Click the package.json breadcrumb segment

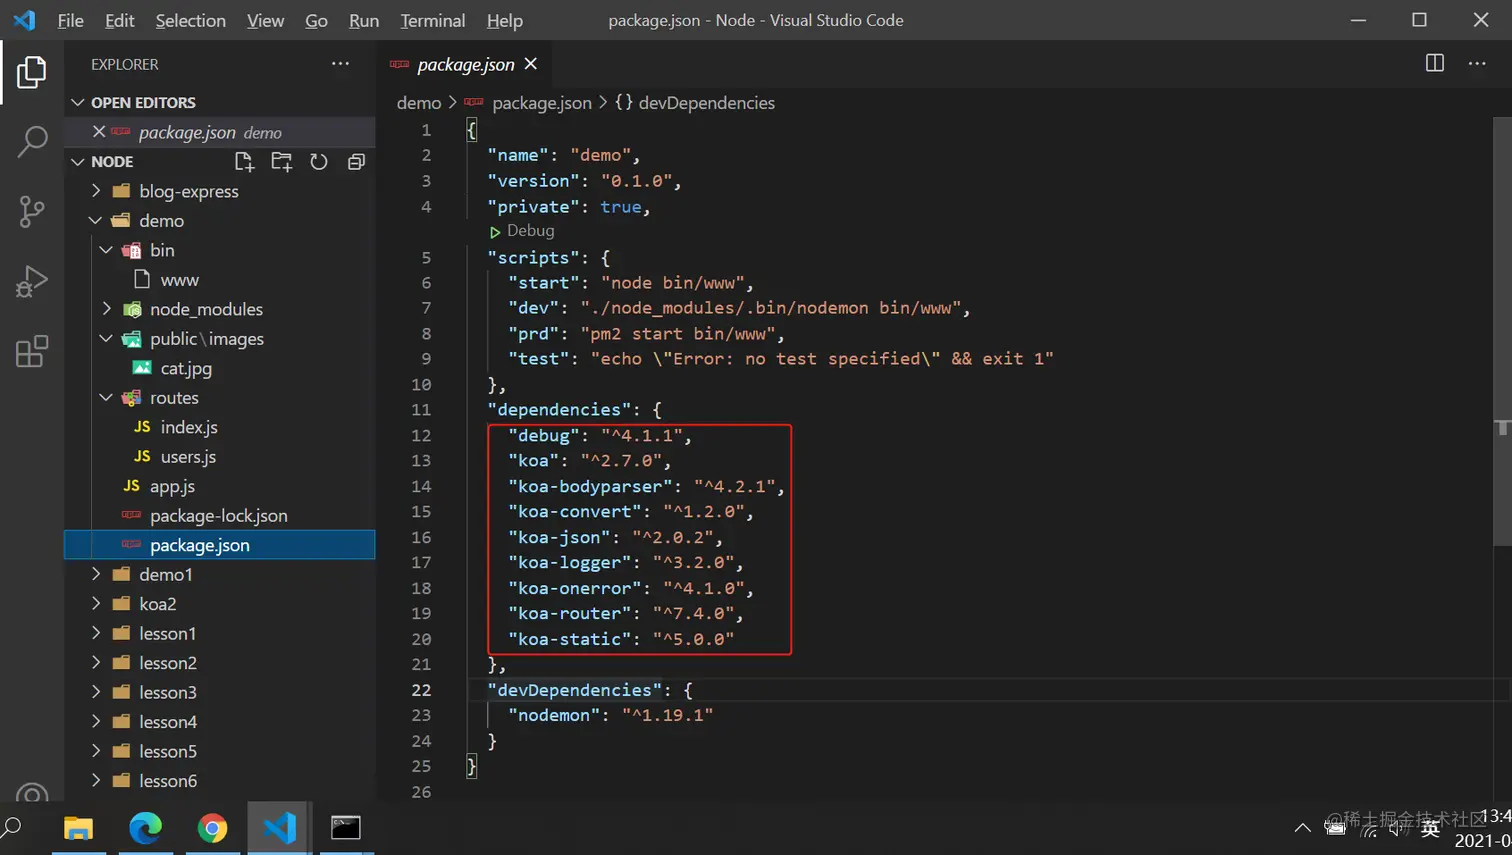pyautogui.click(x=541, y=103)
